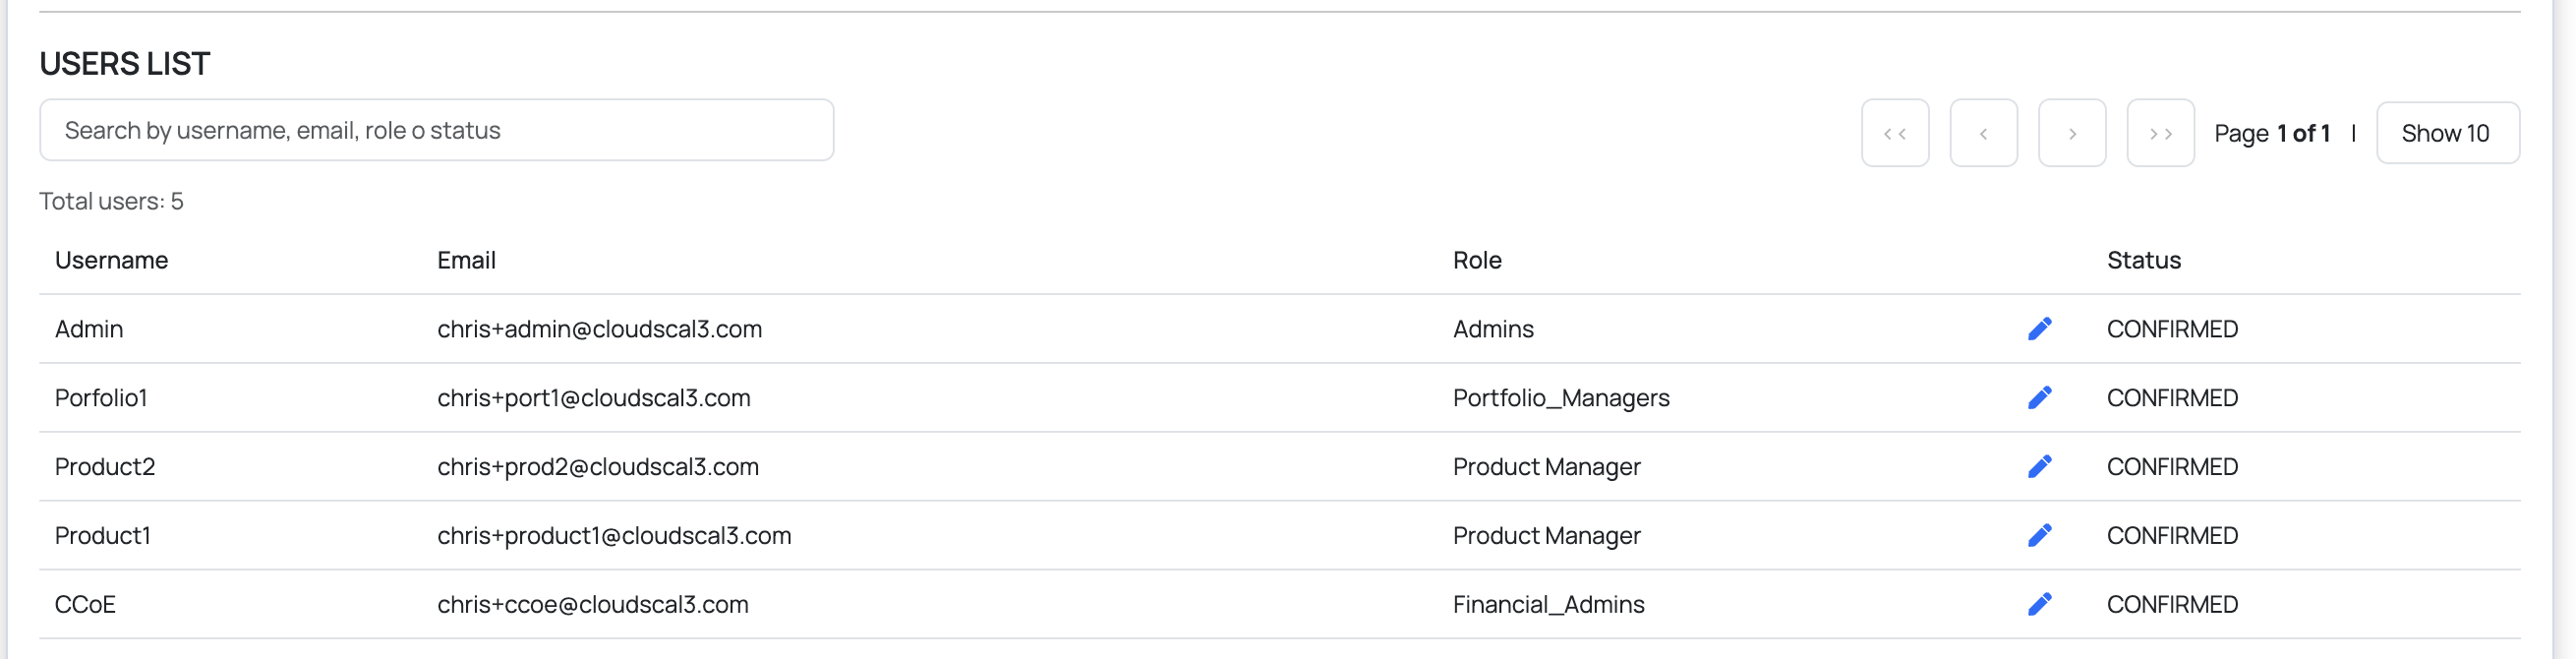2576x659 pixels.
Task: Sort by the Username column header
Action: tap(111, 260)
